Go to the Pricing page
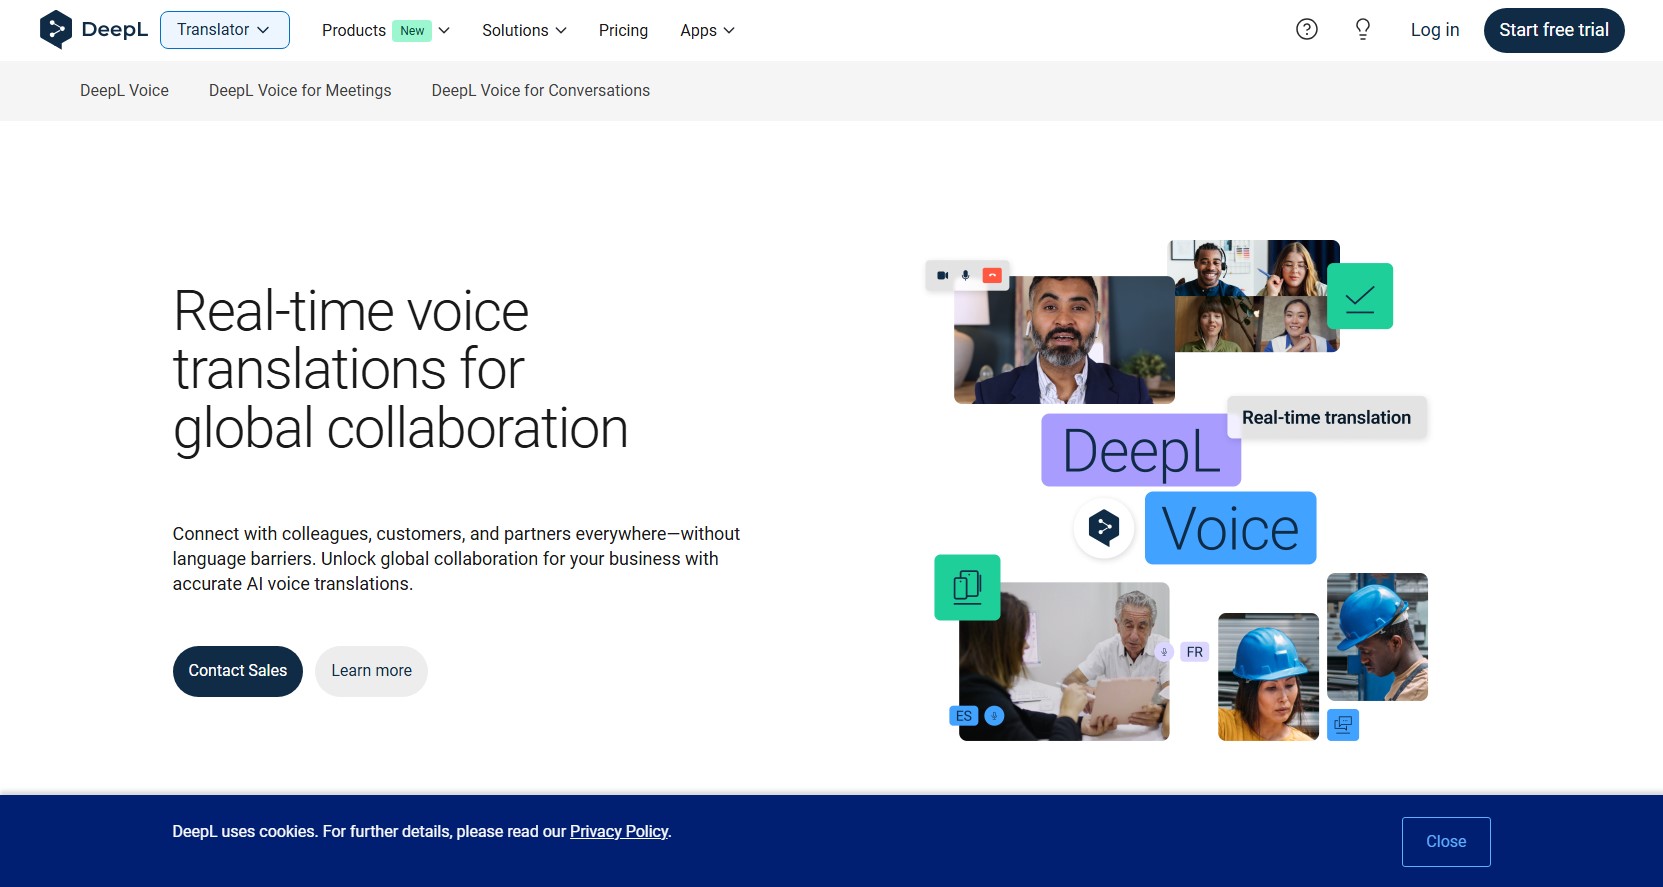 point(623,31)
